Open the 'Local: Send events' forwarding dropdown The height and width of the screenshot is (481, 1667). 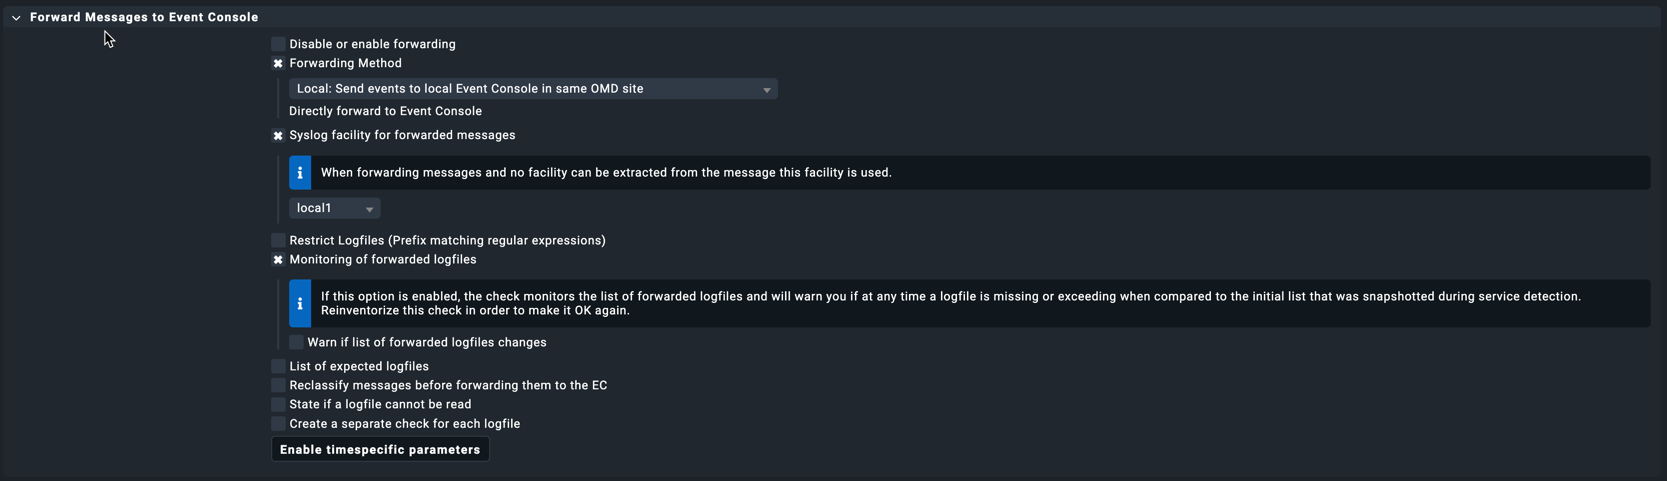[x=533, y=89]
